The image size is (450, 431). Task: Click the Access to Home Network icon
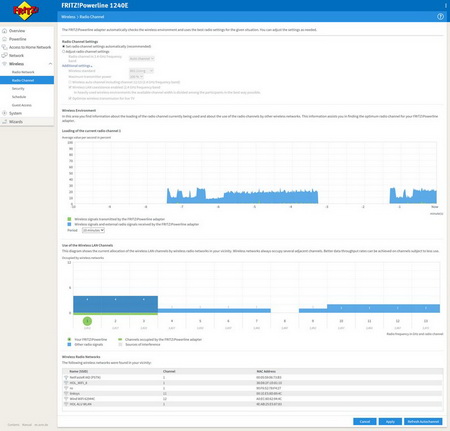click(x=4, y=47)
